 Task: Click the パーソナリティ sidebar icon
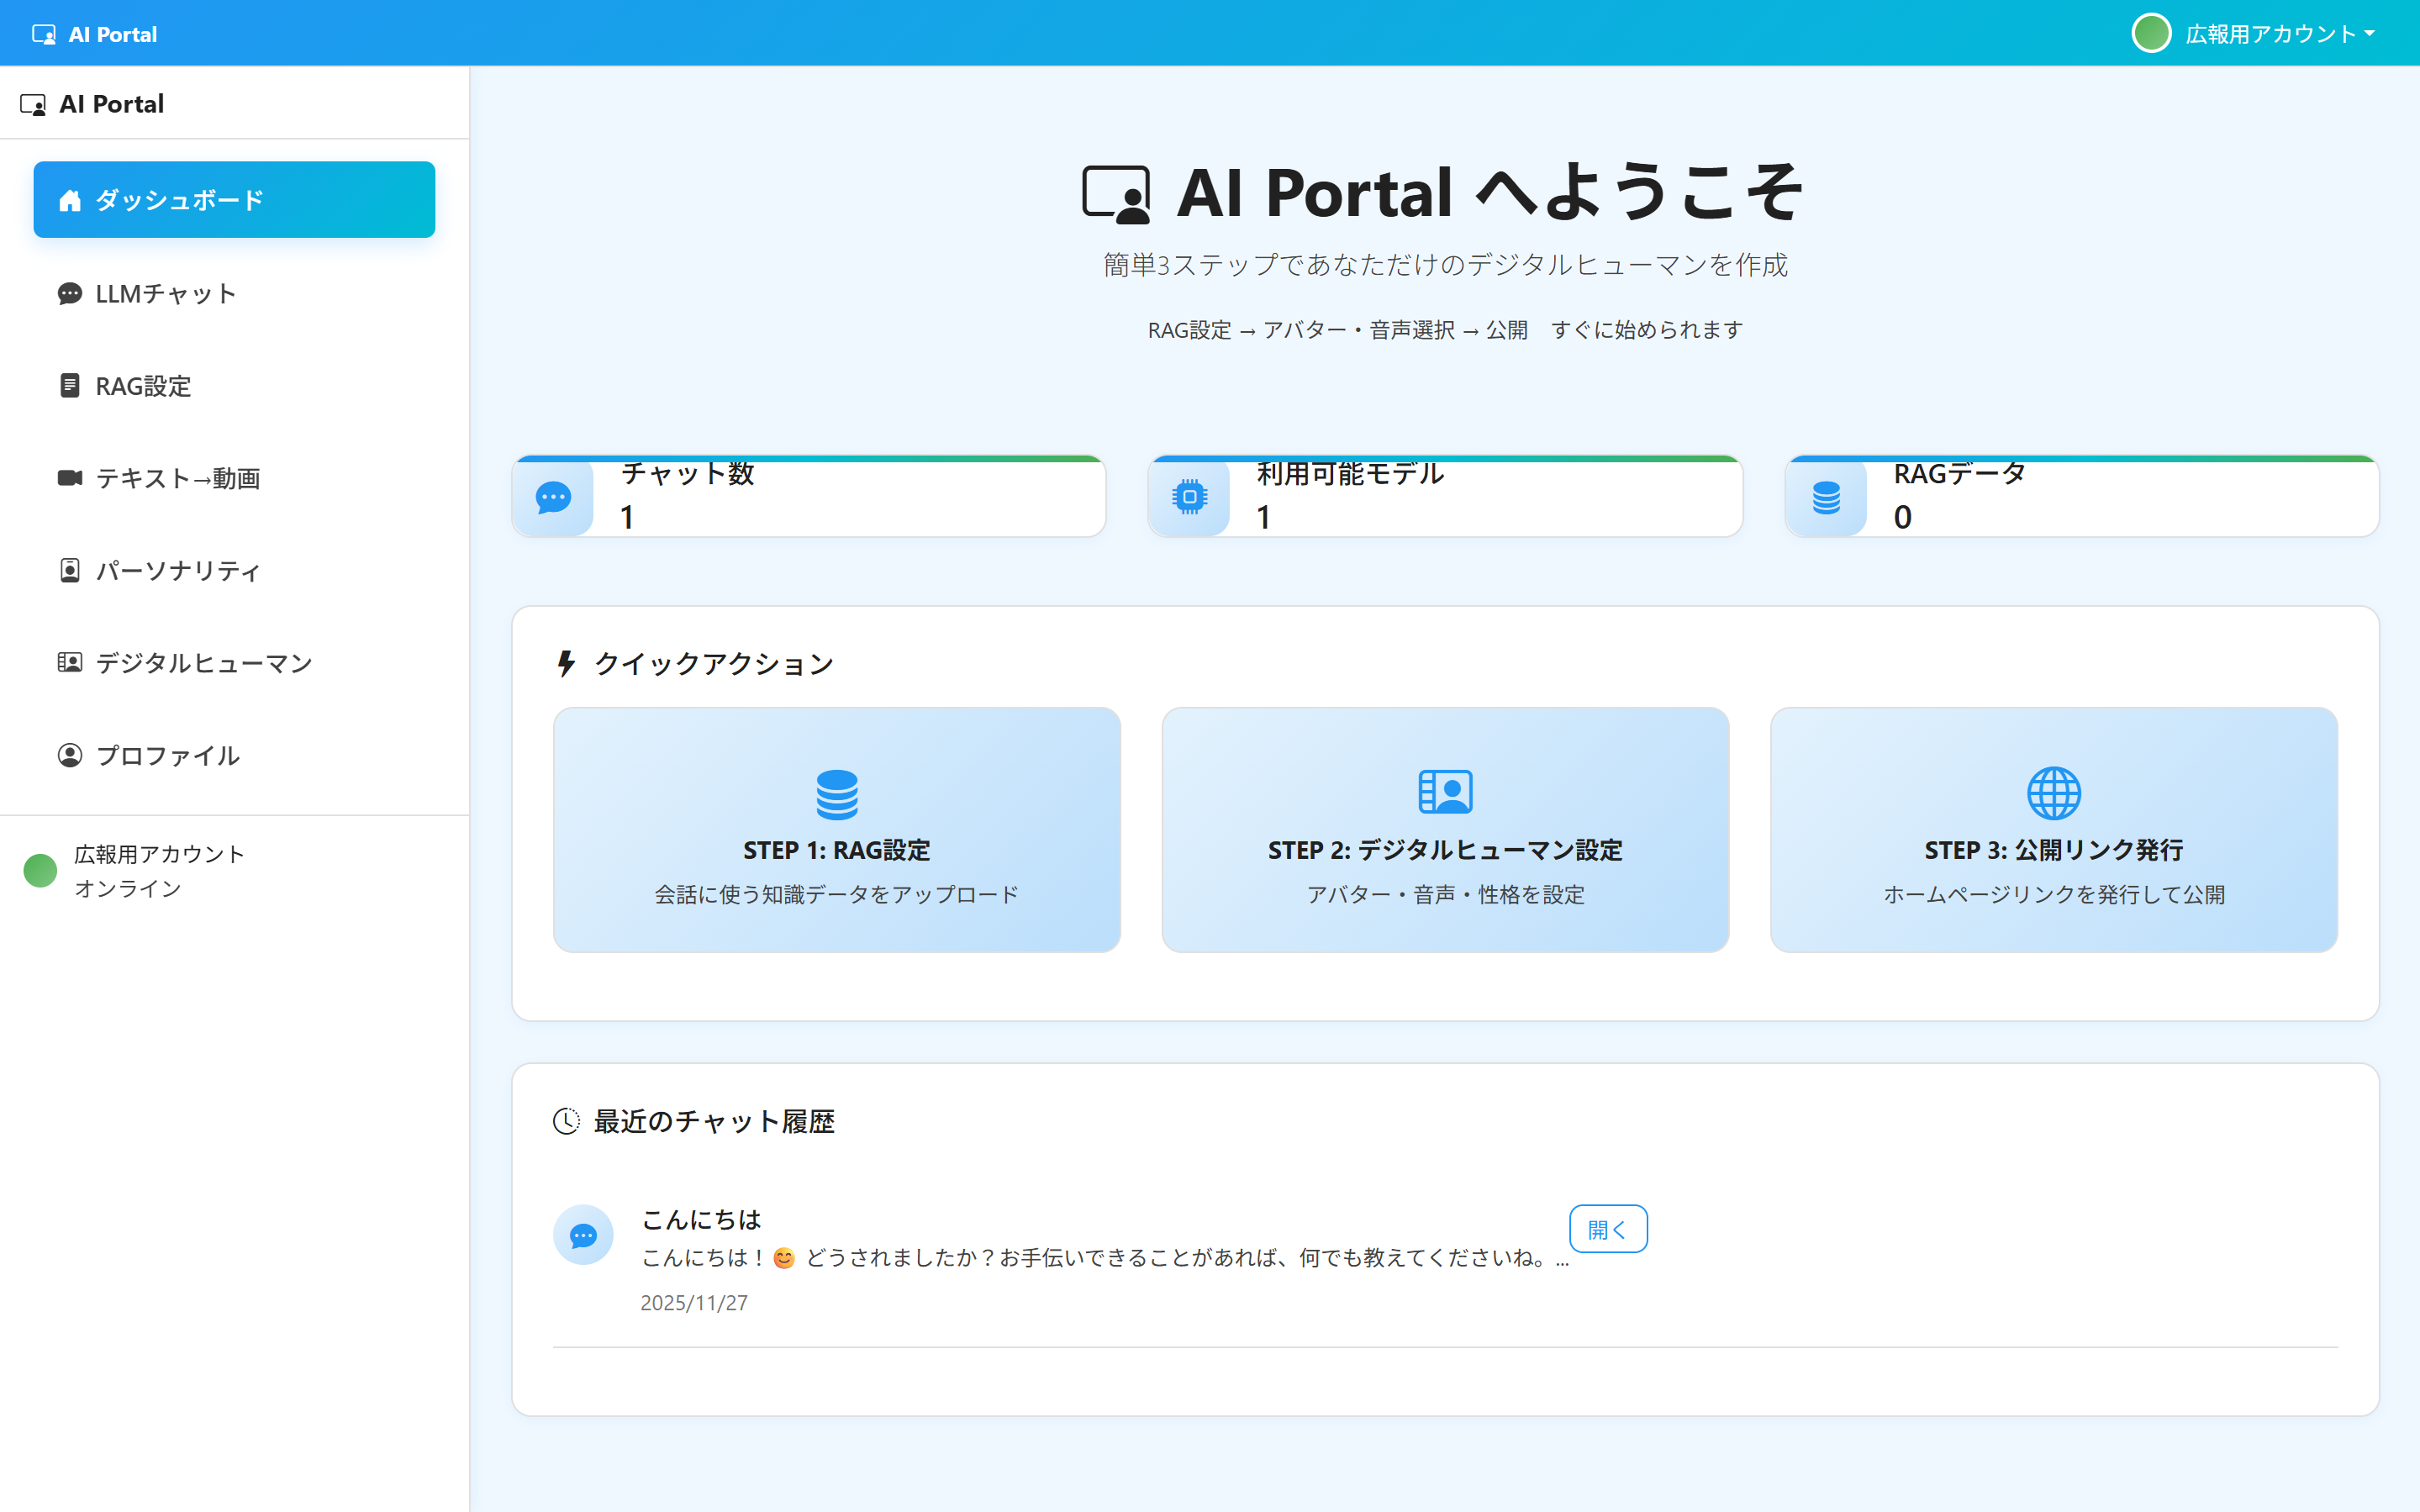tap(69, 570)
